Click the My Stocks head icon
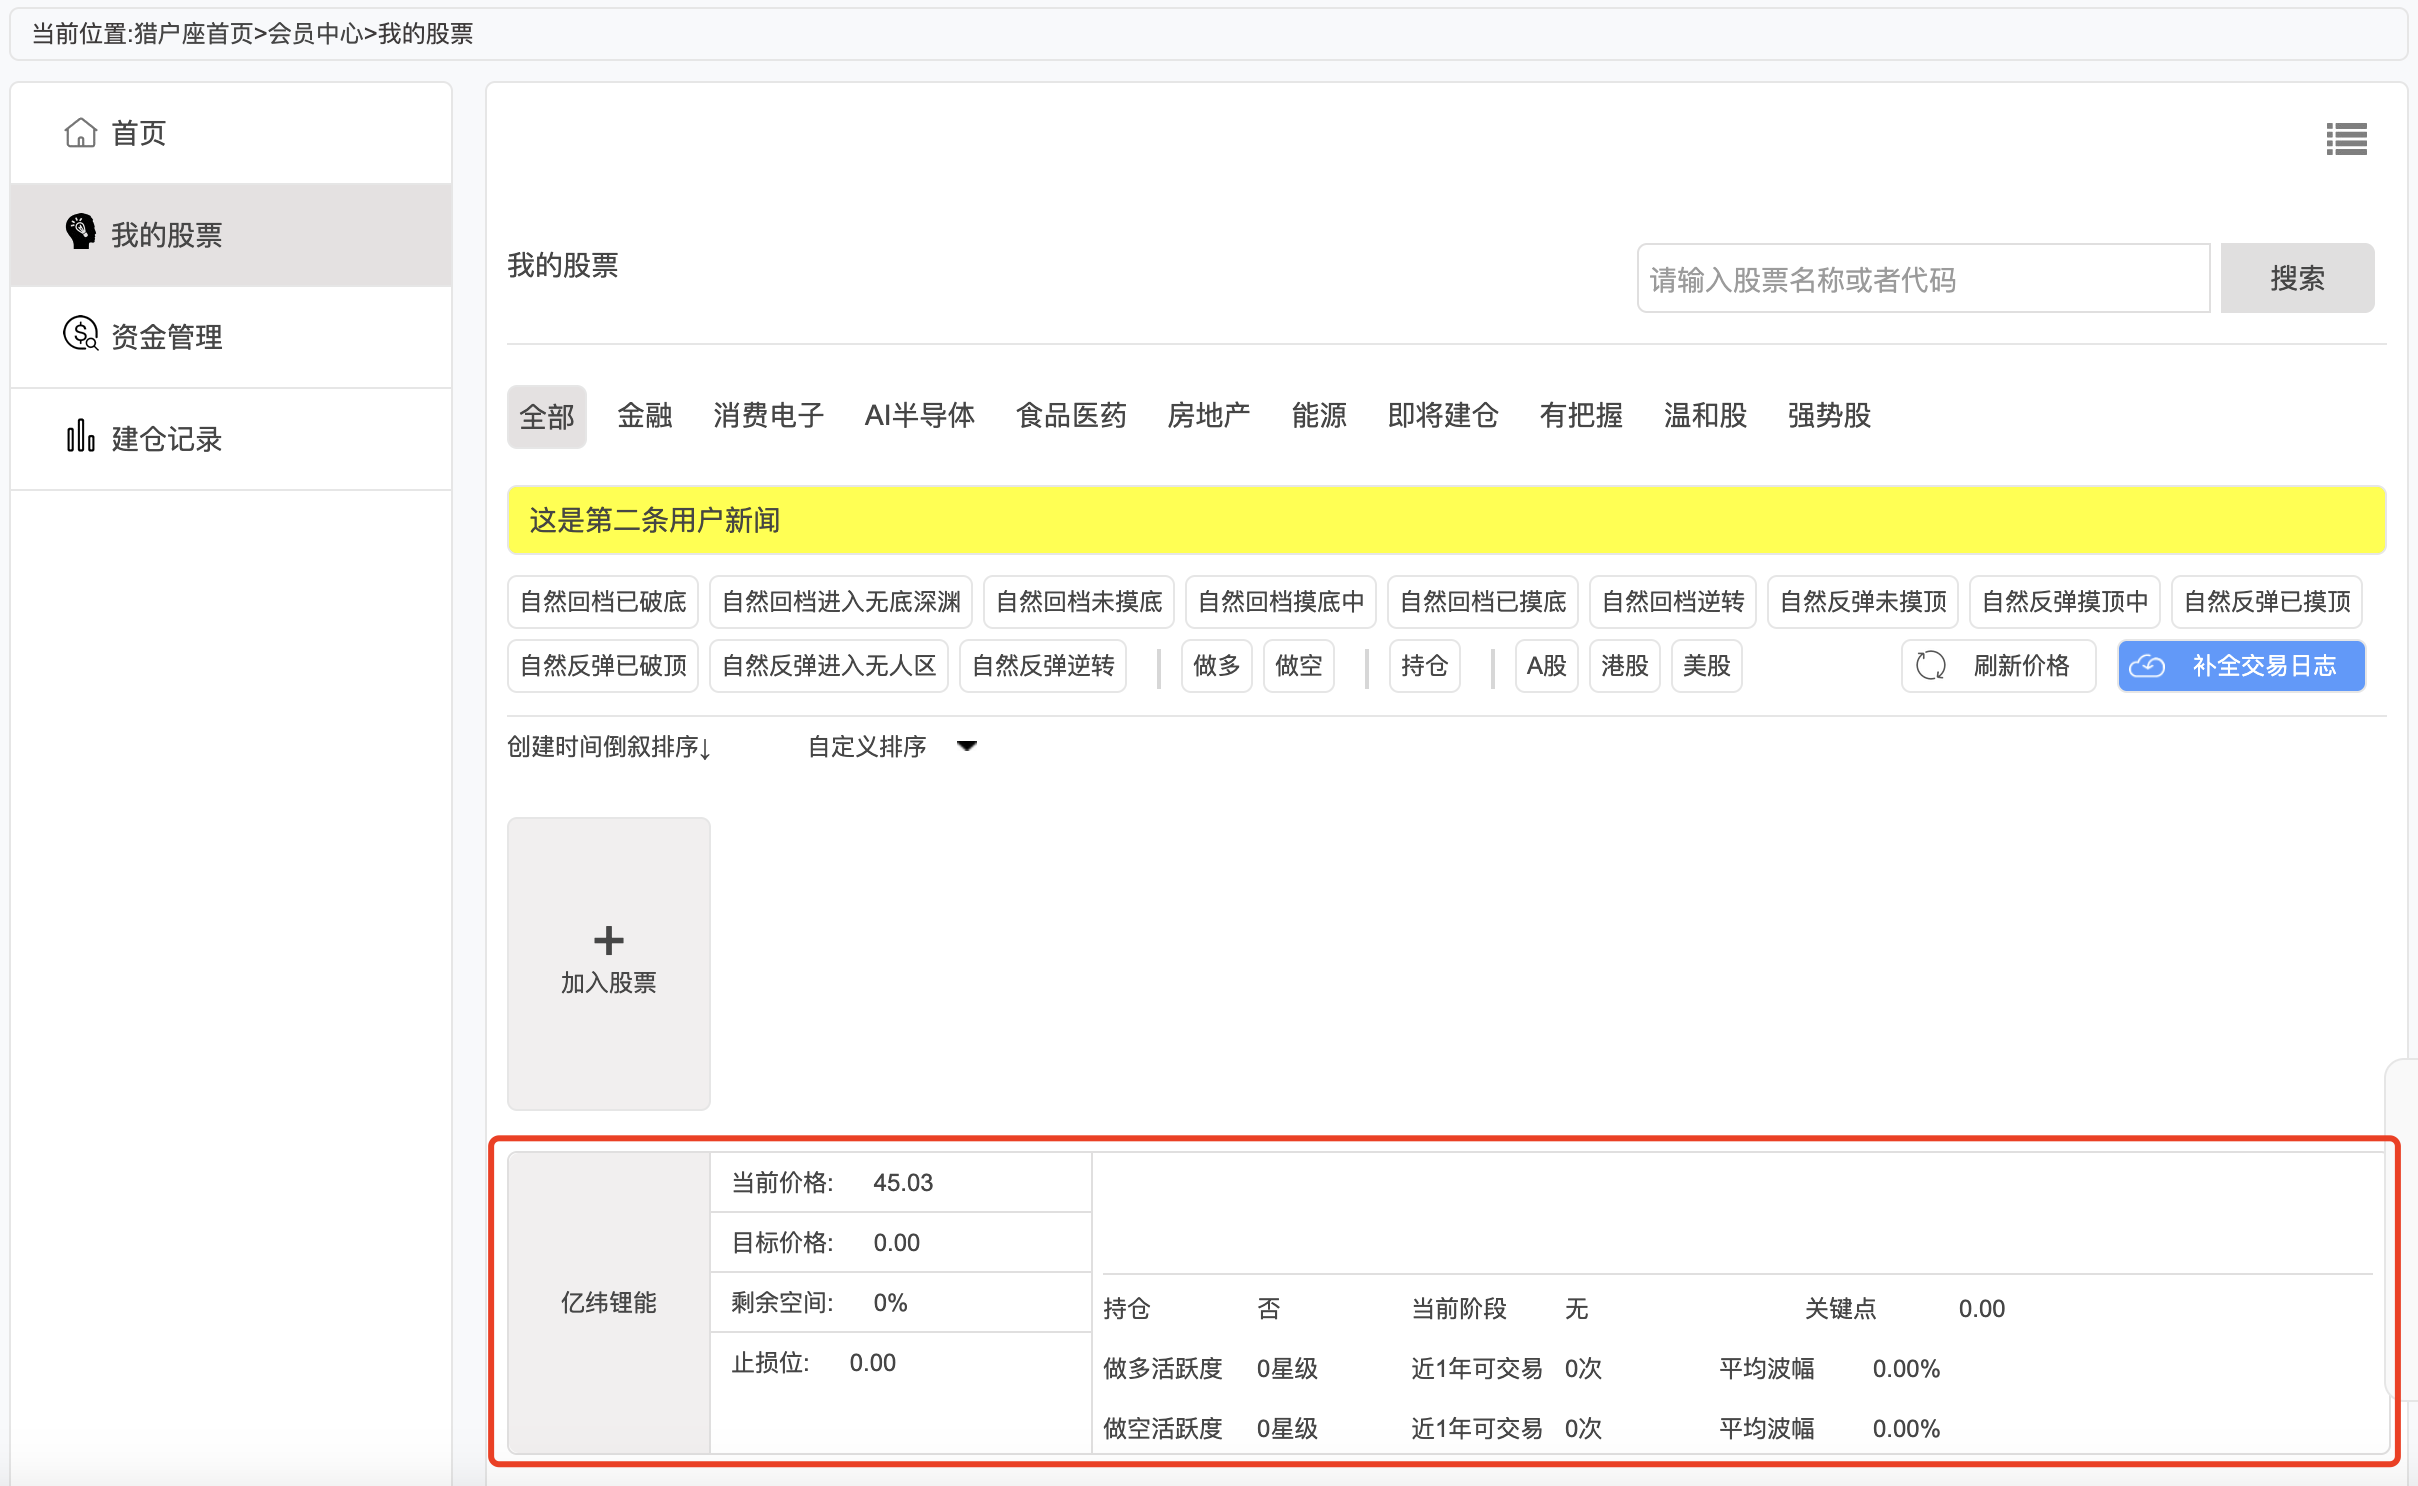The image size is (2418, 1486). pyautogui.click(x=80, y=232)
